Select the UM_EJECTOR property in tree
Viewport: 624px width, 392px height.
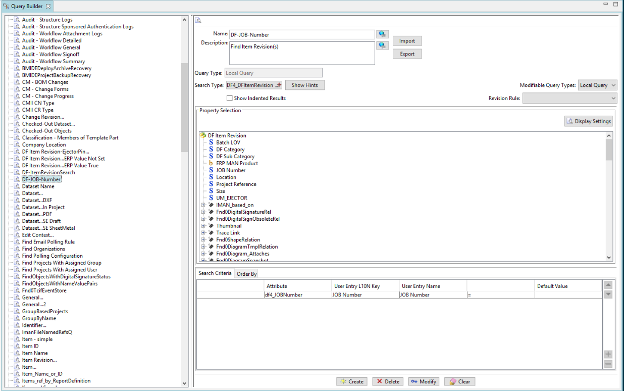(232, 198)
